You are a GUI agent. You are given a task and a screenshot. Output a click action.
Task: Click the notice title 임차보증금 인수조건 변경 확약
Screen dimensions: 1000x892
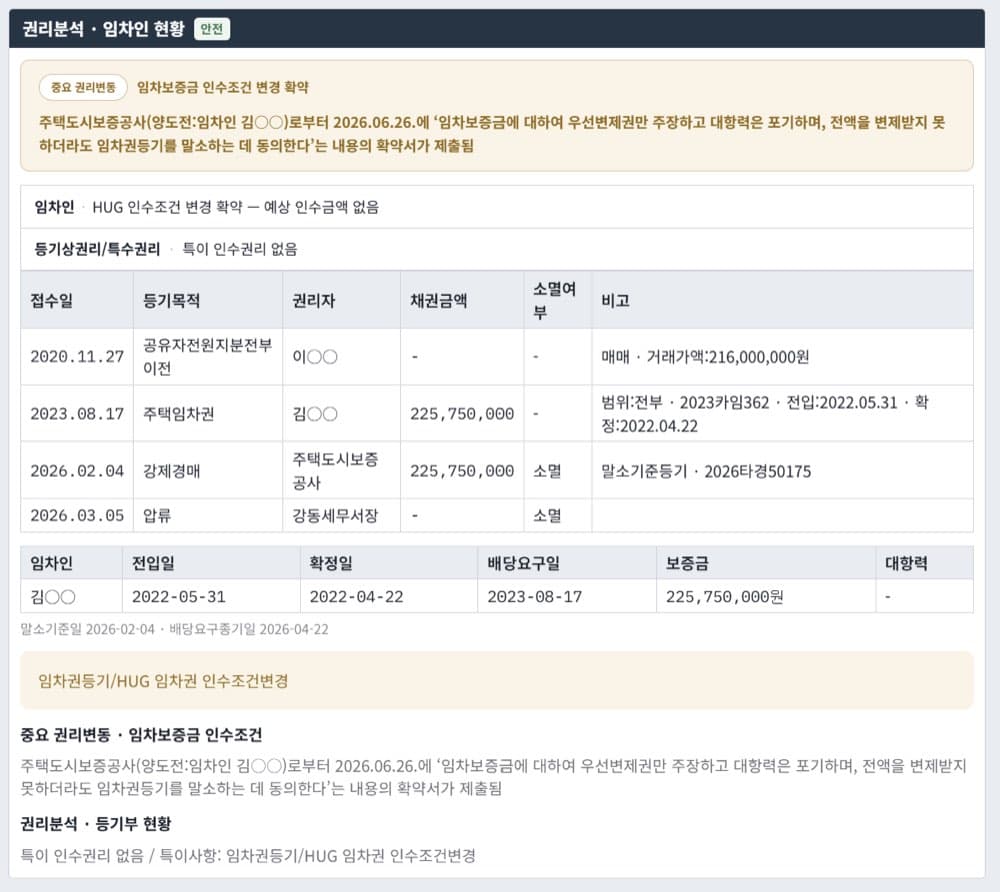pyautogui.click(x=223, y=87)
